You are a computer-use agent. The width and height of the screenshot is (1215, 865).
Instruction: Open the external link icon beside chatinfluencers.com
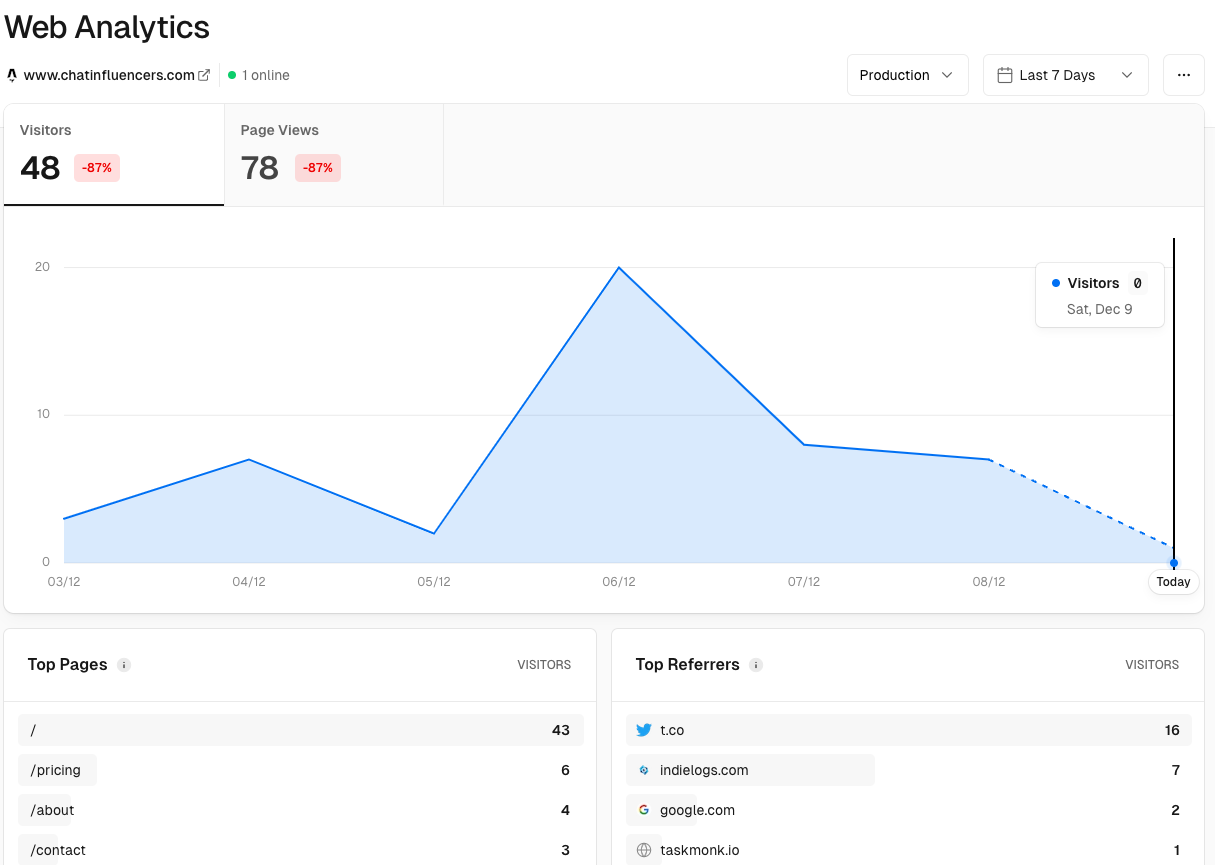(x=204, y=75)
